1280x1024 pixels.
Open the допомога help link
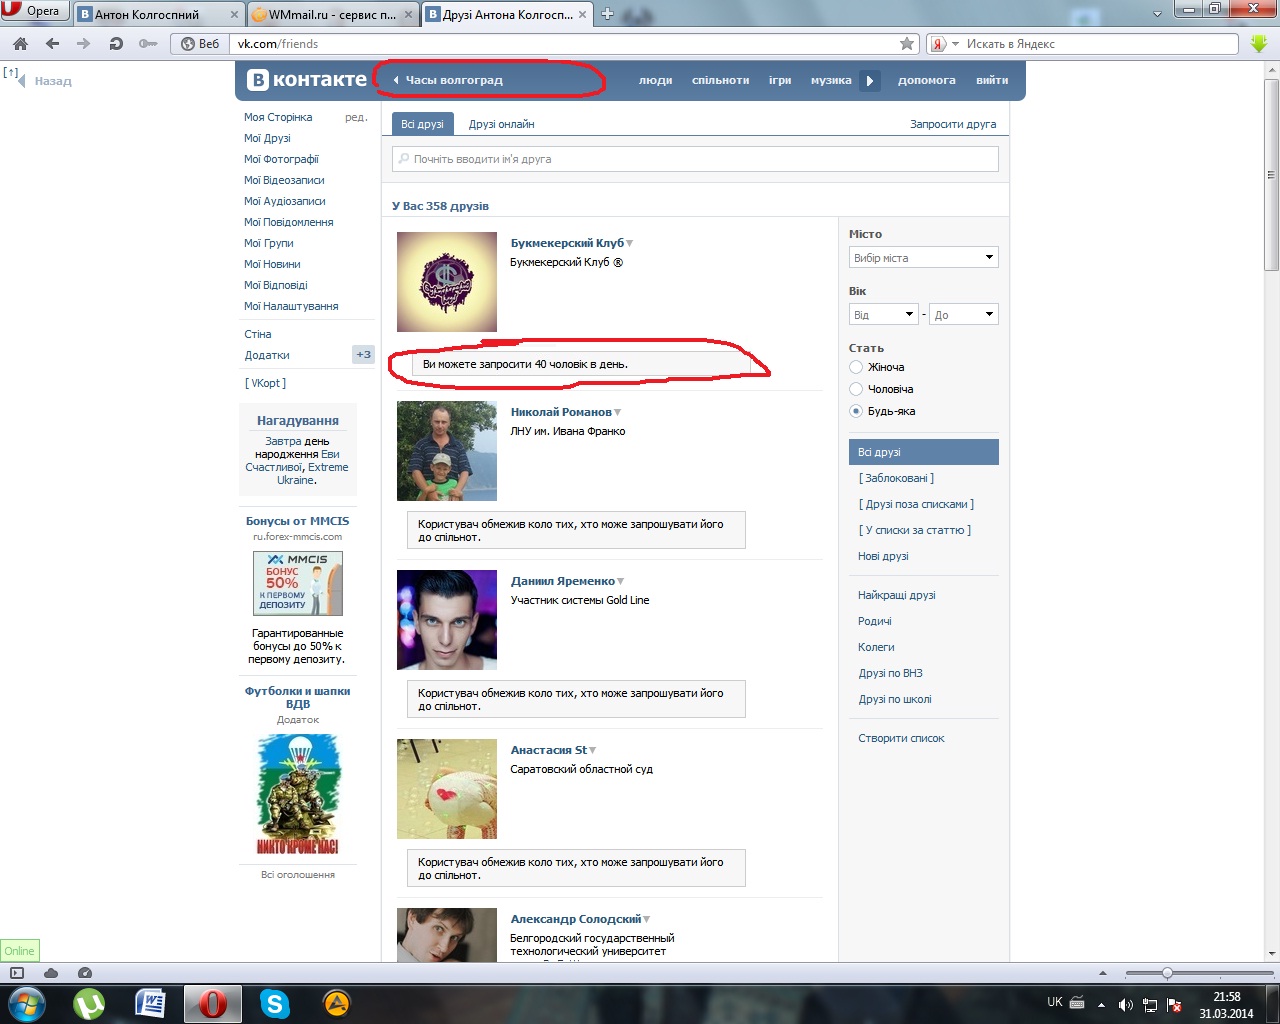[927, 80]
